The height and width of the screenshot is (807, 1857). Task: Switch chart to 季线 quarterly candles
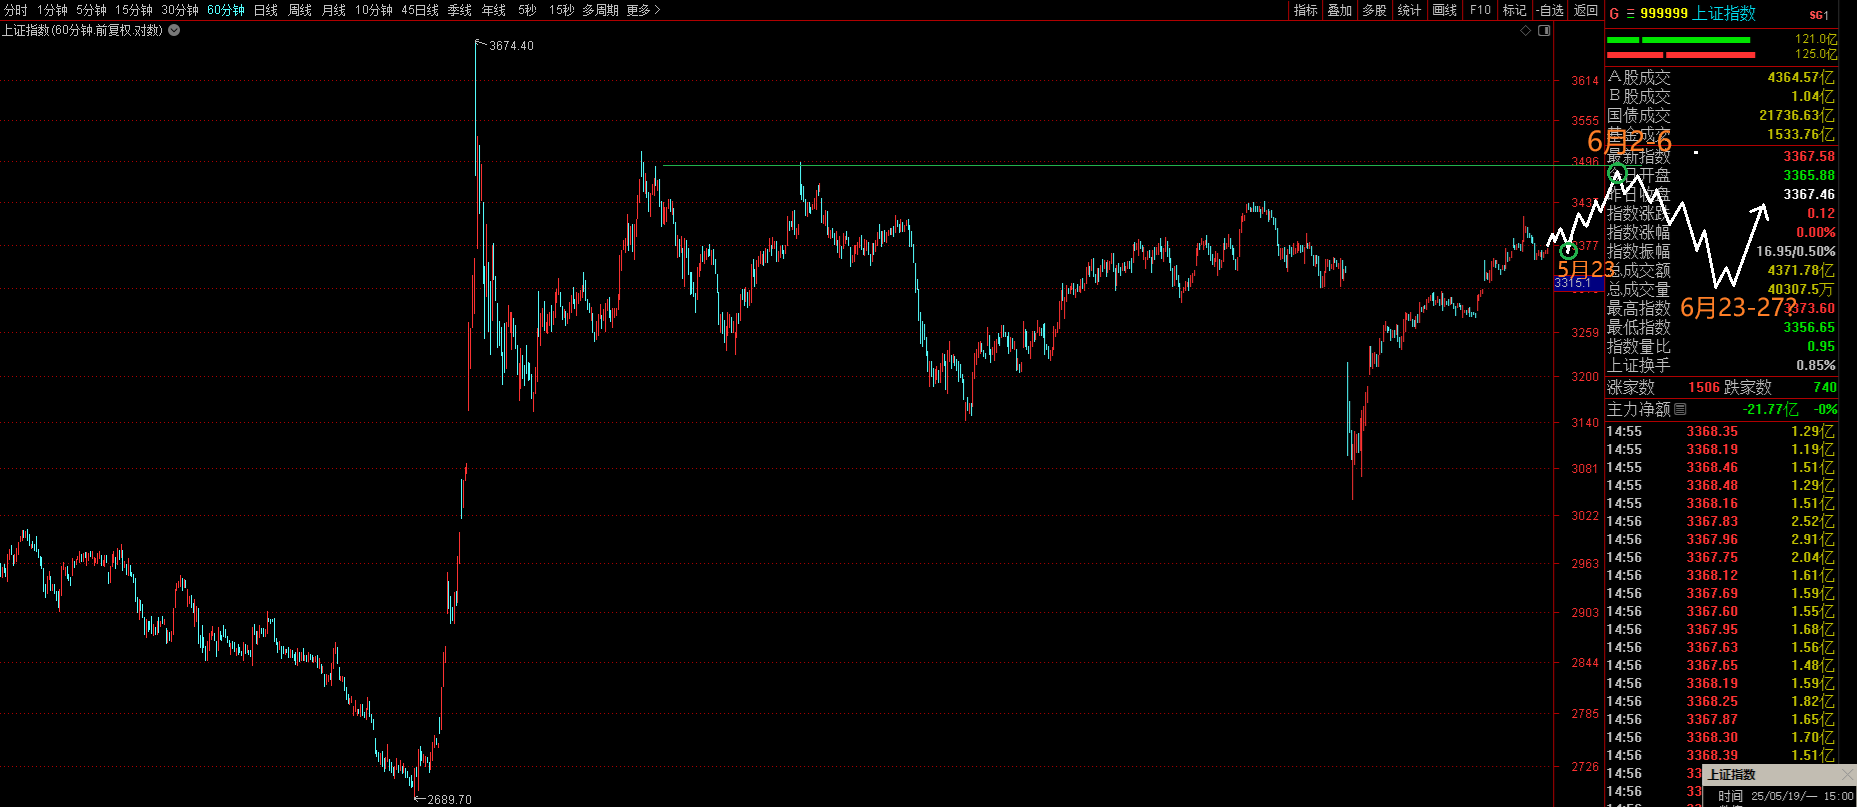click(x=460, y=10)
